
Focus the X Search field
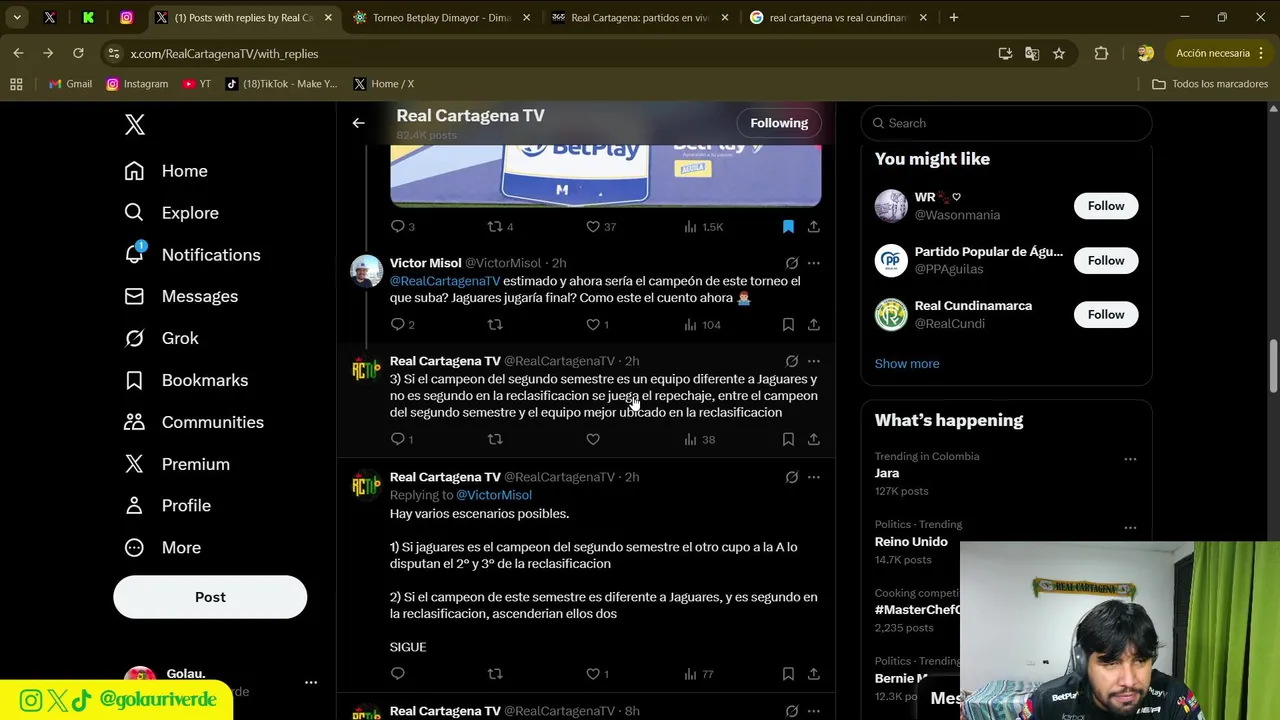(1006, 123)
